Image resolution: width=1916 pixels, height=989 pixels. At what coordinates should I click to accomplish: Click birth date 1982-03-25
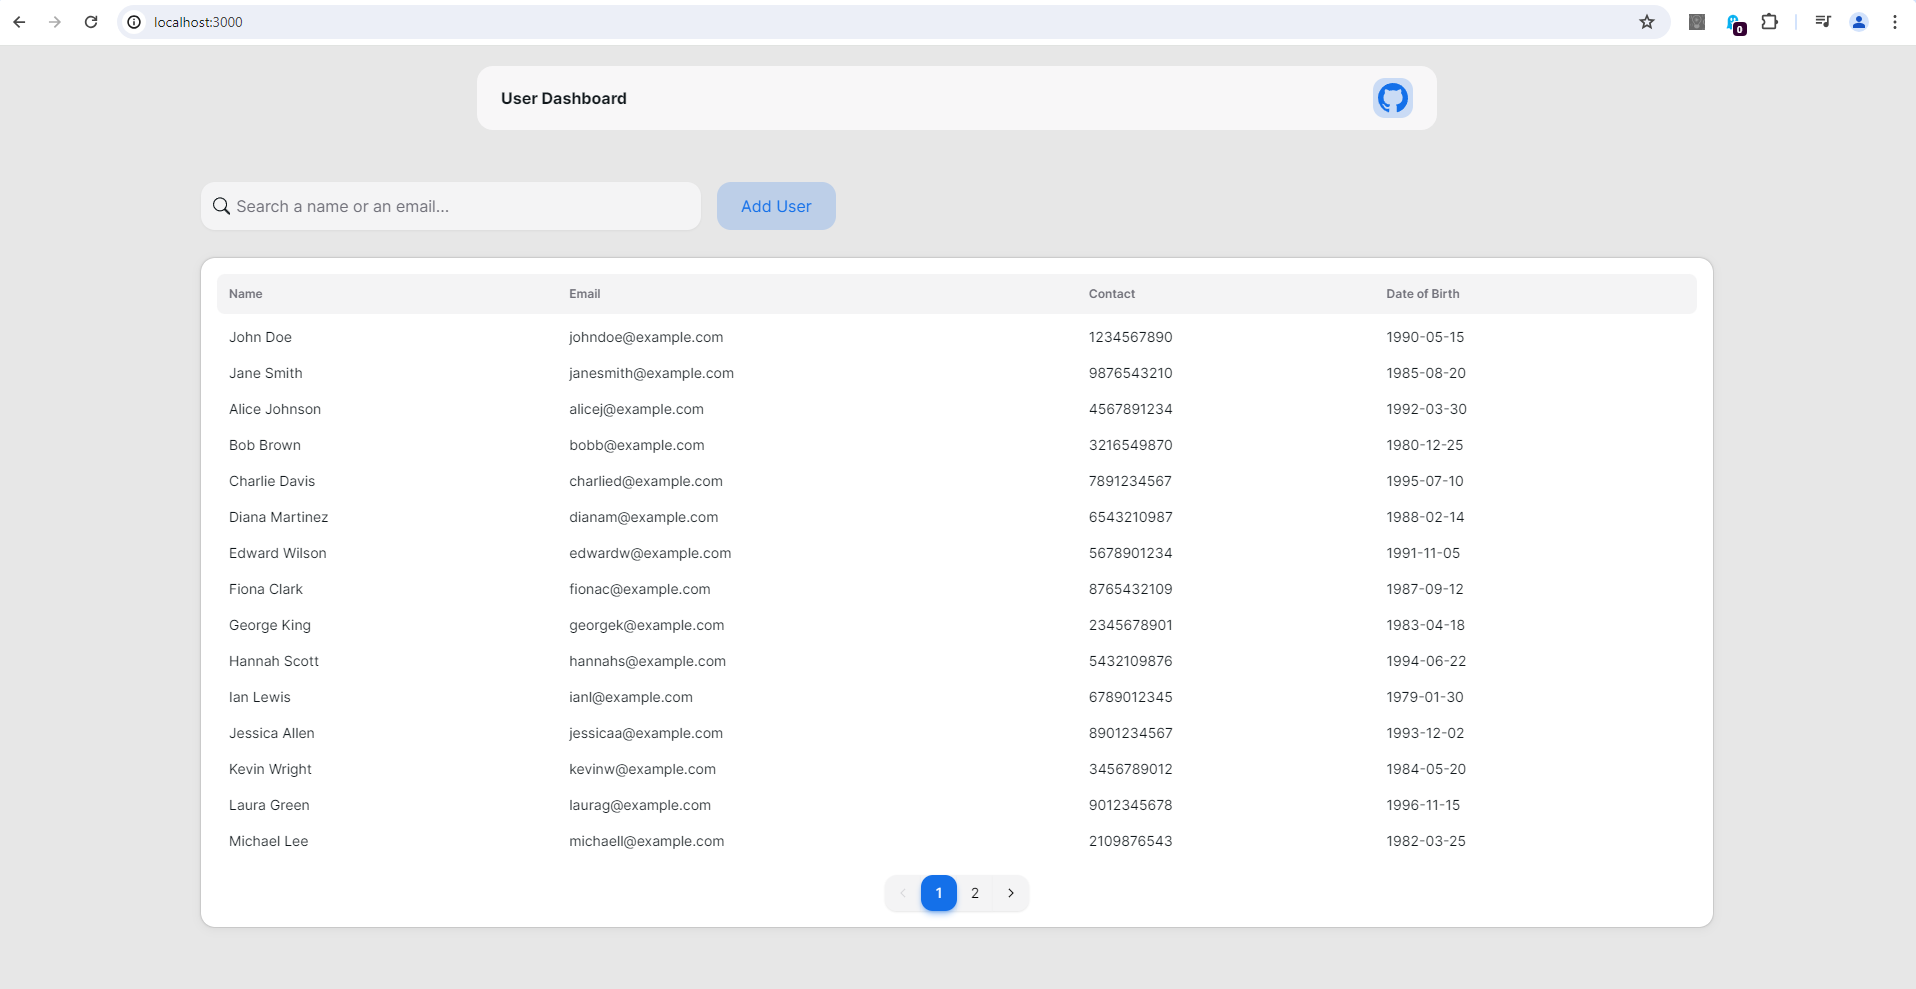point(1426,841)
